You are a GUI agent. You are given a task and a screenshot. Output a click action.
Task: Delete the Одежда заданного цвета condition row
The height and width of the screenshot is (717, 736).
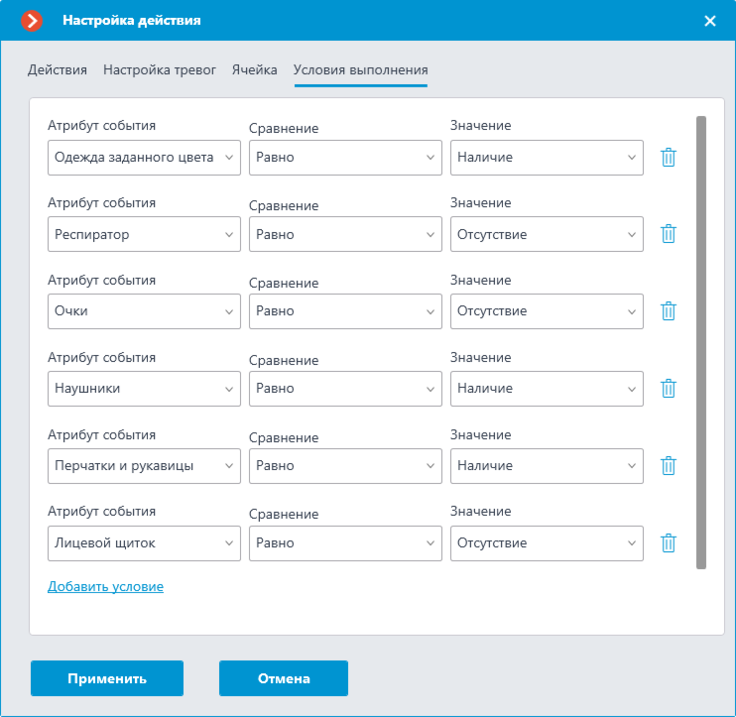point(668,158)
